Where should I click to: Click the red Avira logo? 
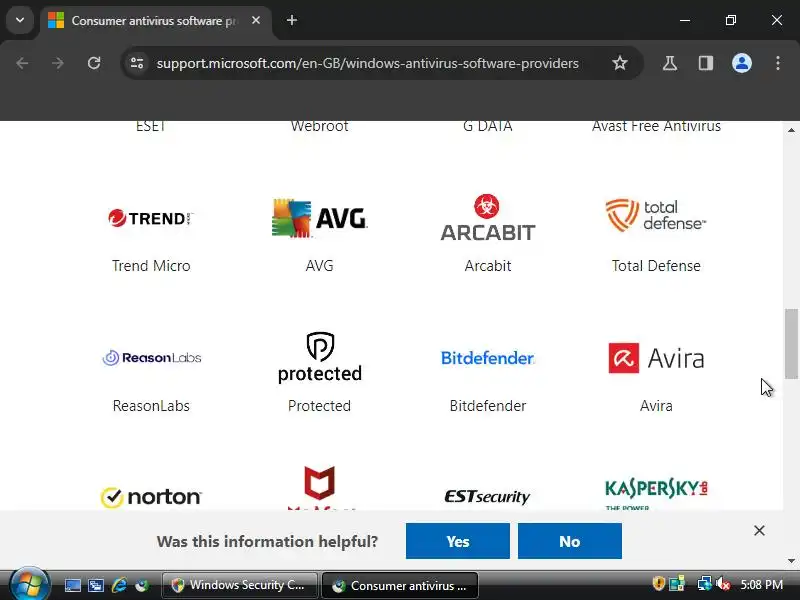point(656,358)
